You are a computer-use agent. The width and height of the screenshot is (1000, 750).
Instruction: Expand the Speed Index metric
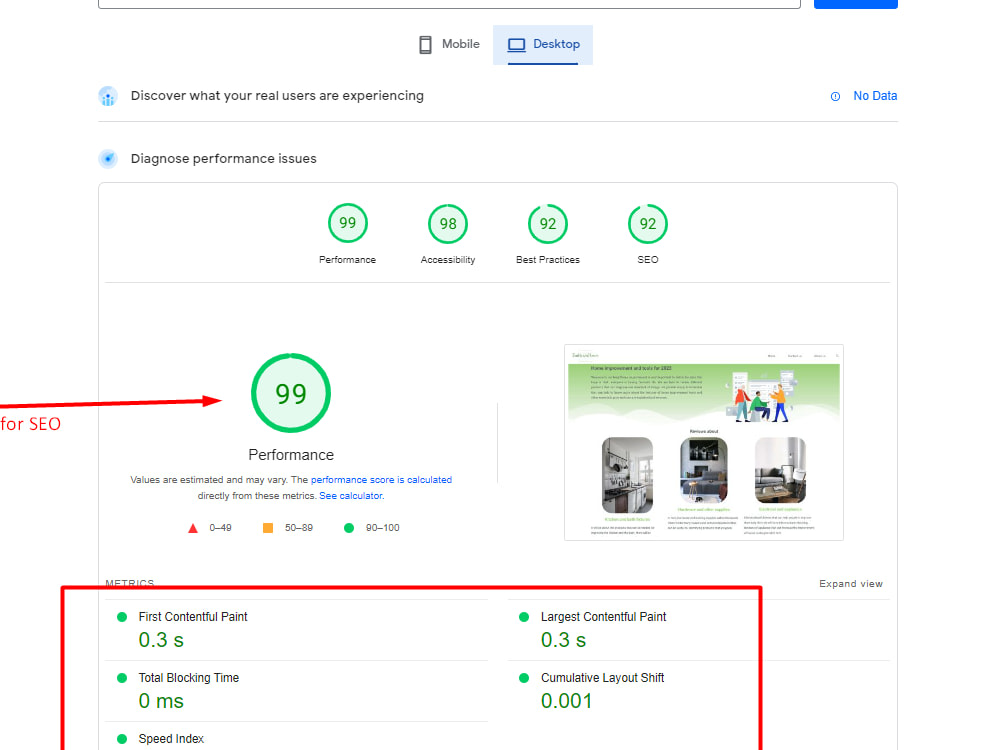click(297, 737)
